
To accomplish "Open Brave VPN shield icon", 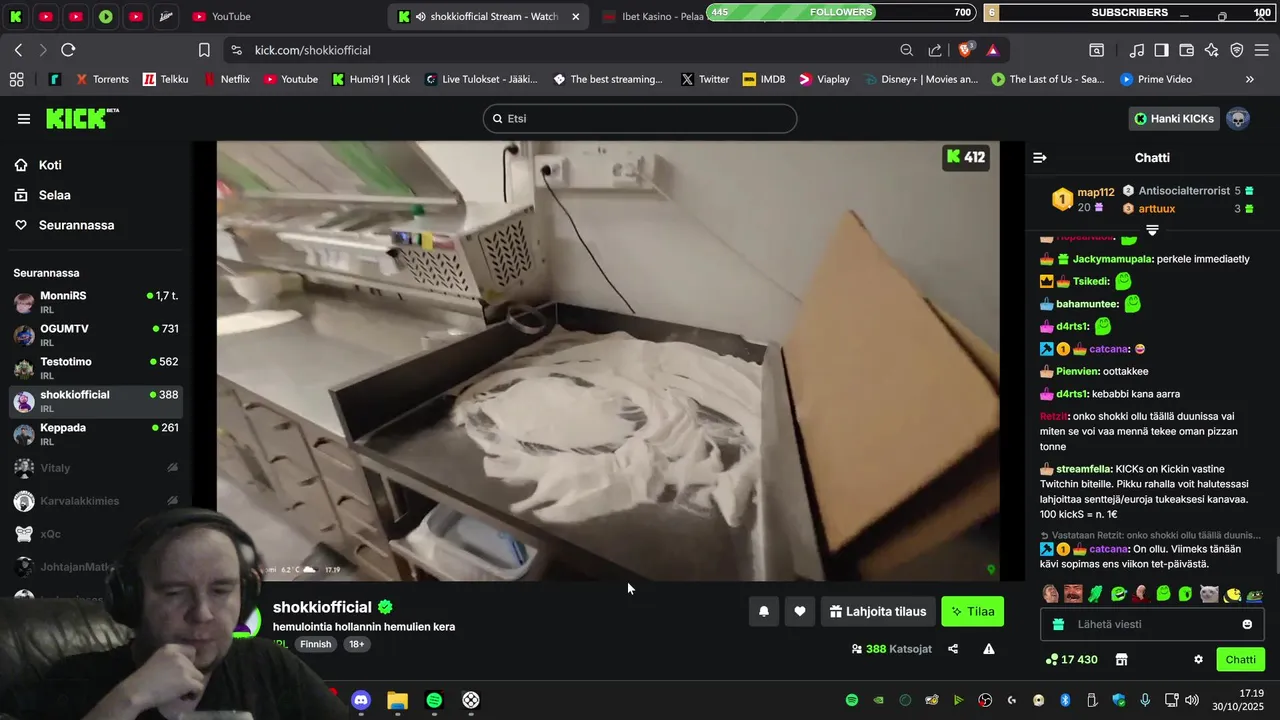I will click(1237, 50).
